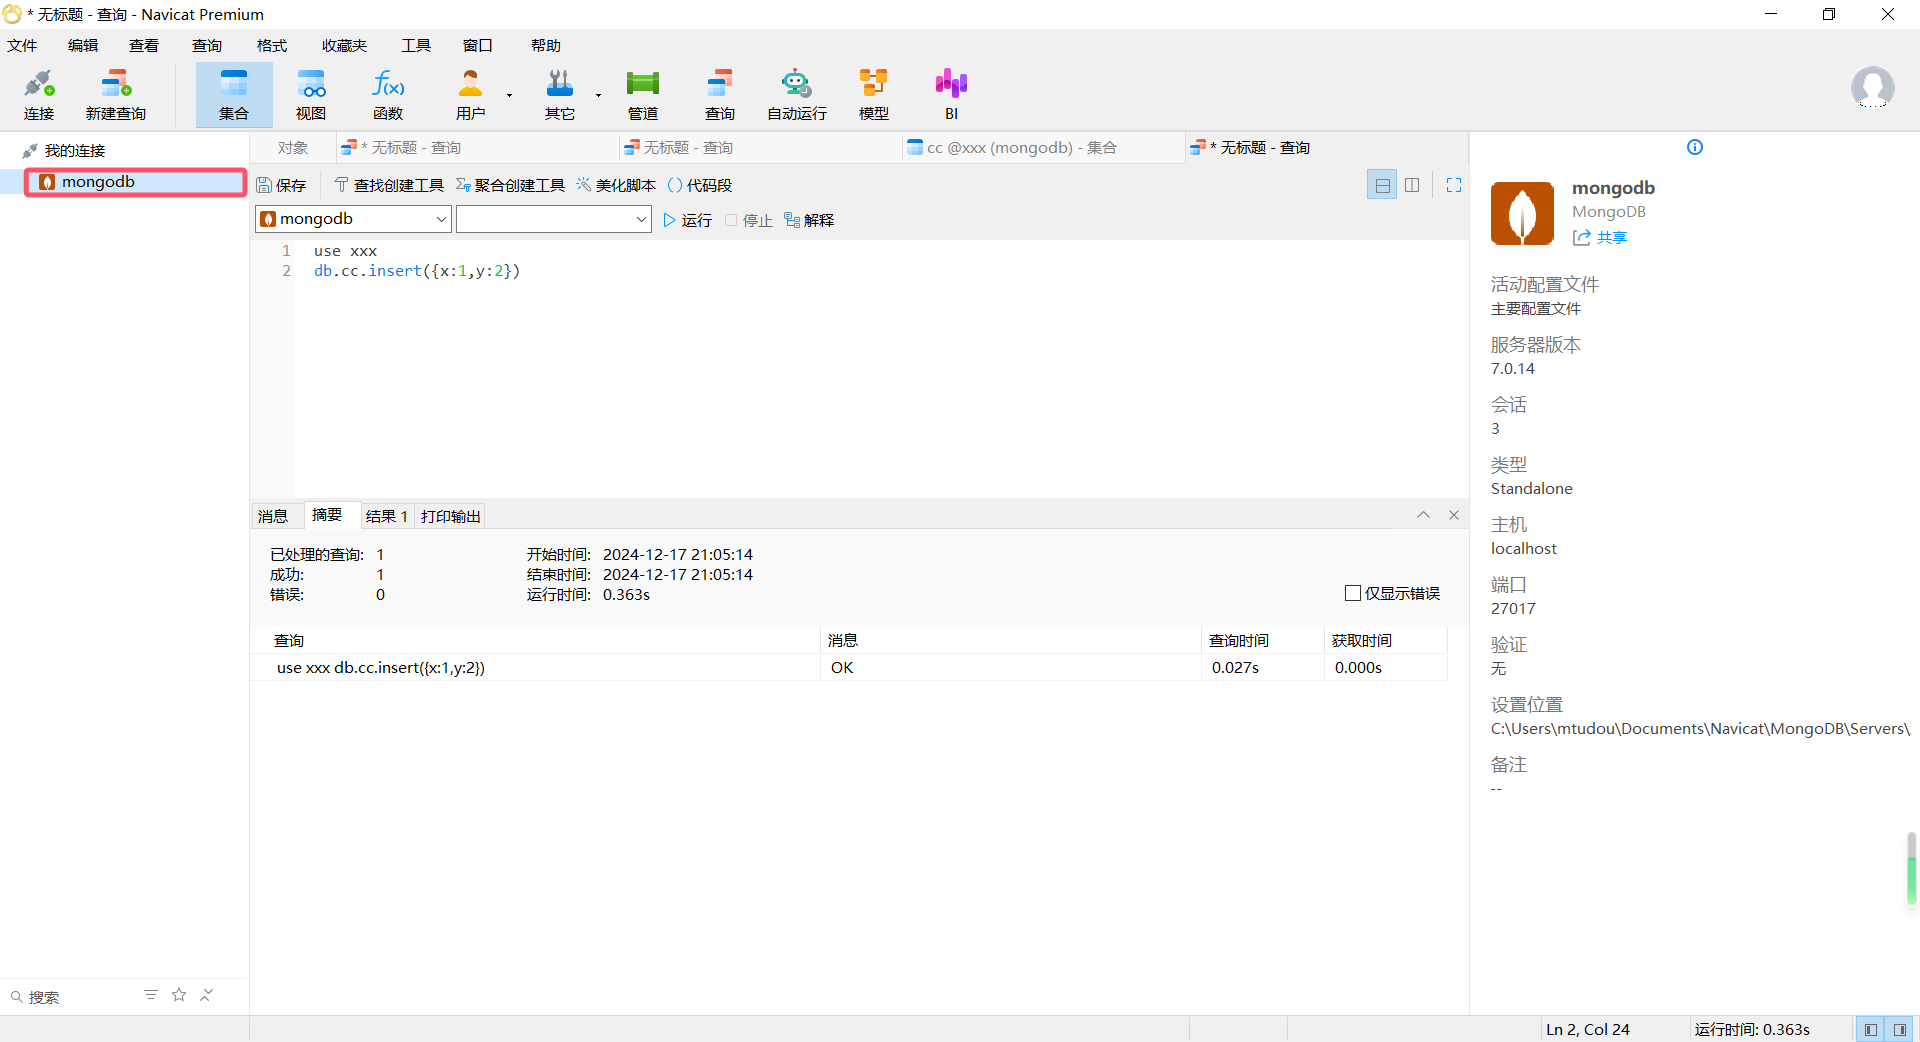Toggle the 仅显示错误 checkbox

pyautogui.click(x=1353, y=593)
